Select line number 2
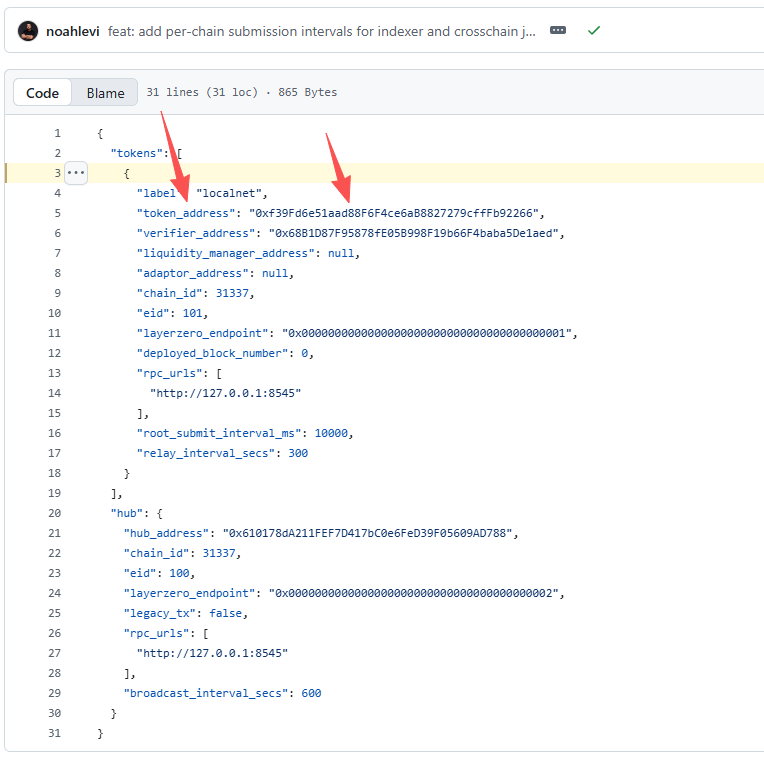The image size is (764, 769). click(57, 153)
